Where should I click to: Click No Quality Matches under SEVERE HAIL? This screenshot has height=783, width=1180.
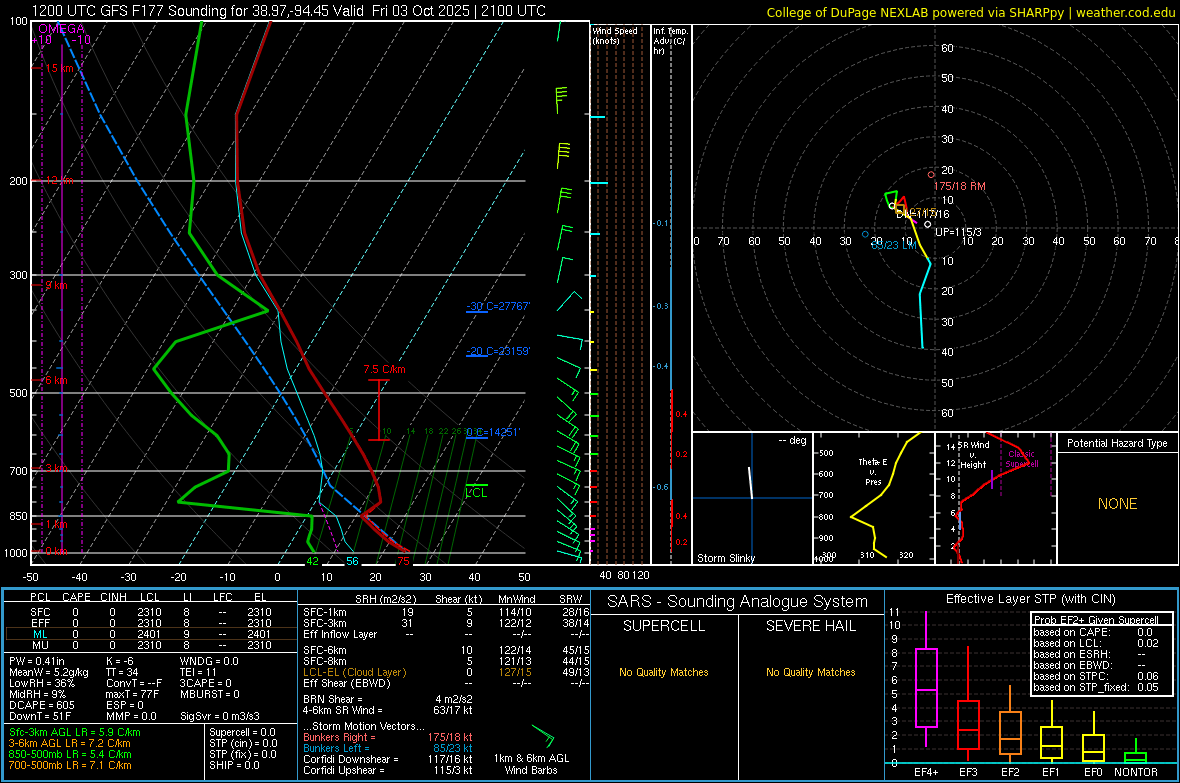pos(810,672)
